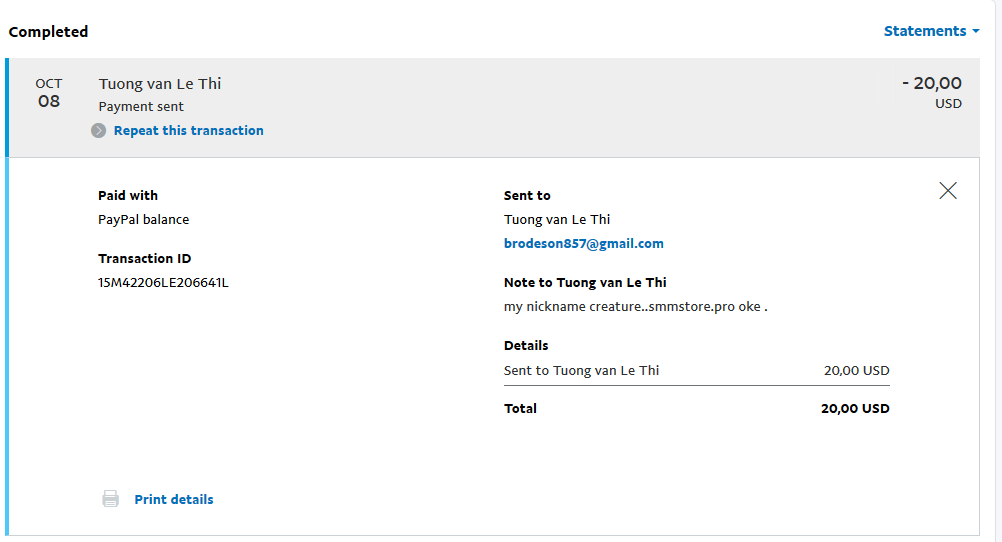Click the -20,00 USD amount in header
The image size is (1002, 542).
[932, 93]
